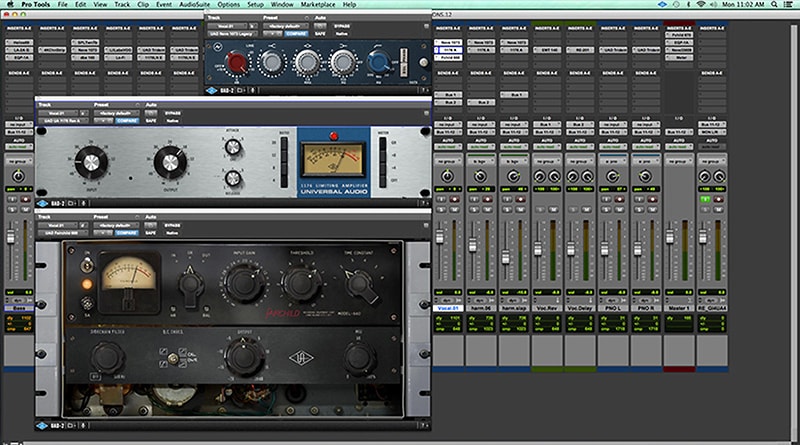
Task: Open the Help menu
Action: pyautogui.click(x=349, y=4)
